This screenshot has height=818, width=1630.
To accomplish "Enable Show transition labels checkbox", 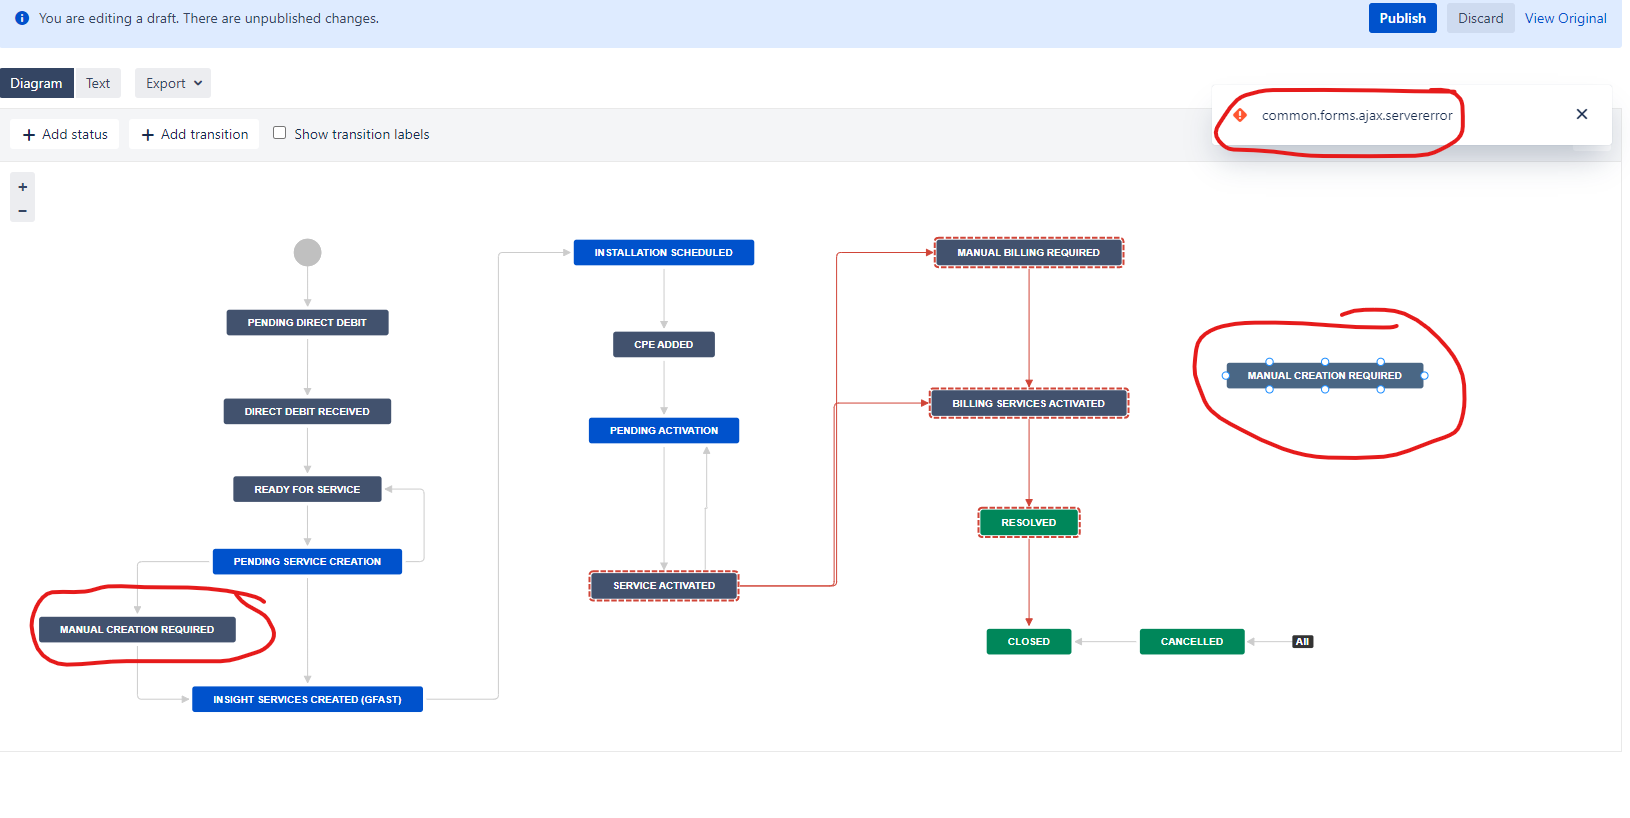I will pos(280,133).
